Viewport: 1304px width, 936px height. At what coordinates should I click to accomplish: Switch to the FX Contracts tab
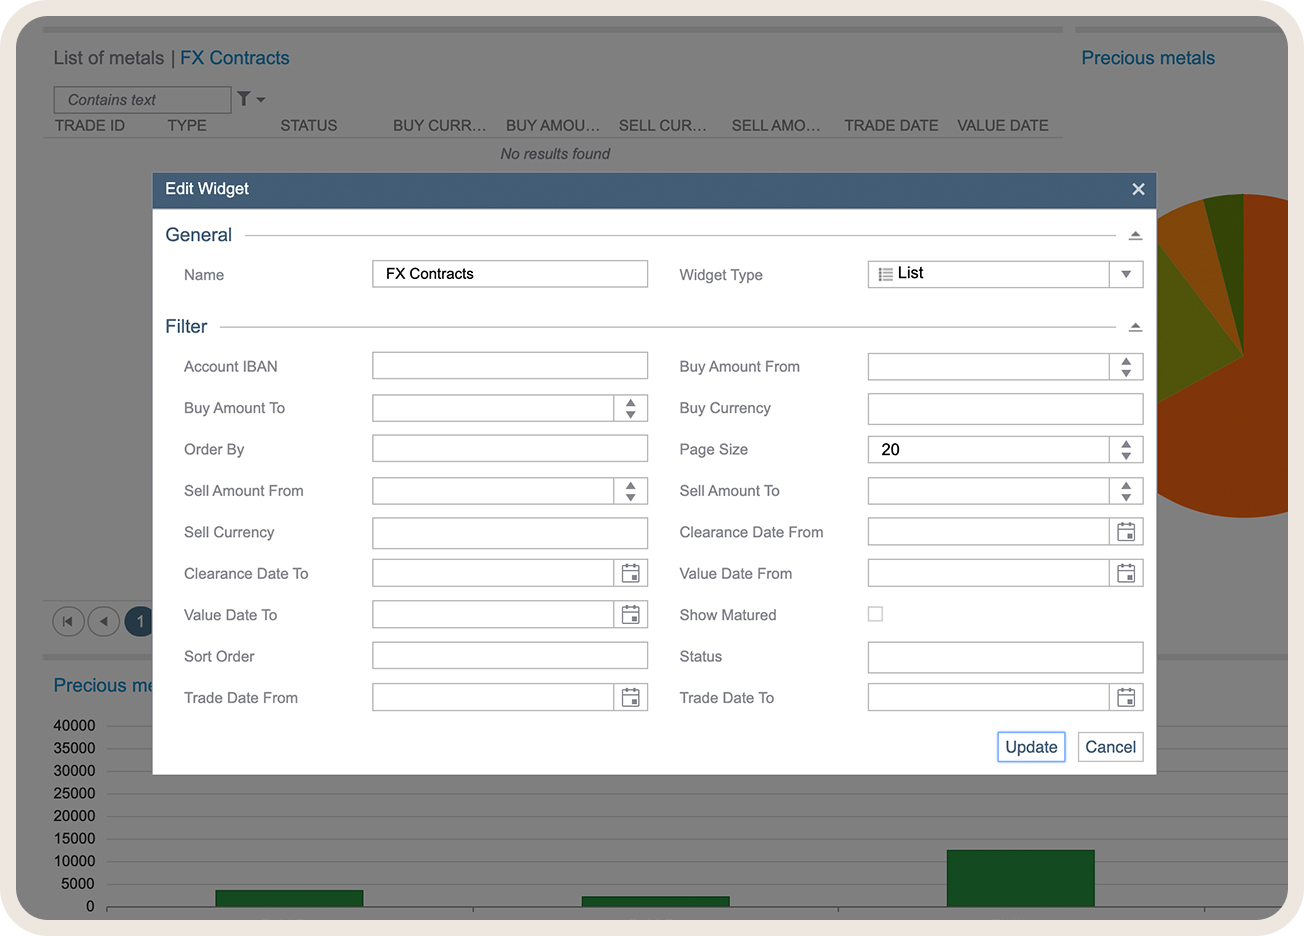pos(235,58)
